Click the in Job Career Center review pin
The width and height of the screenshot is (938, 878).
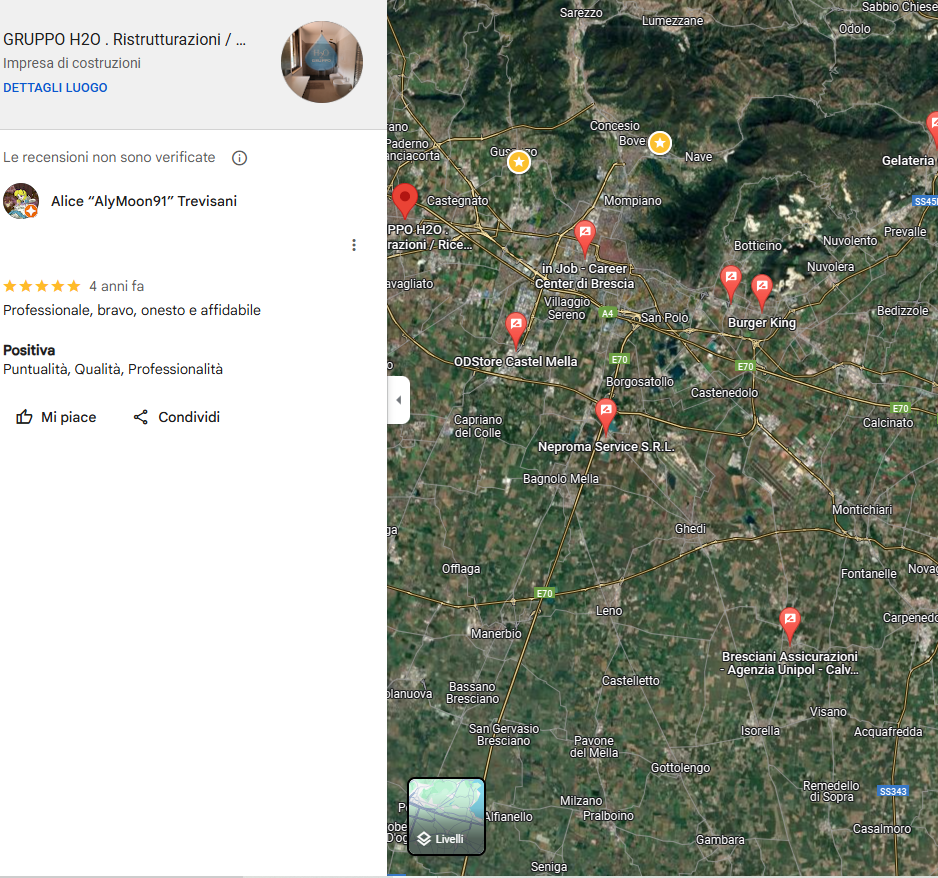pyautogui.click(x=585, y=237)
